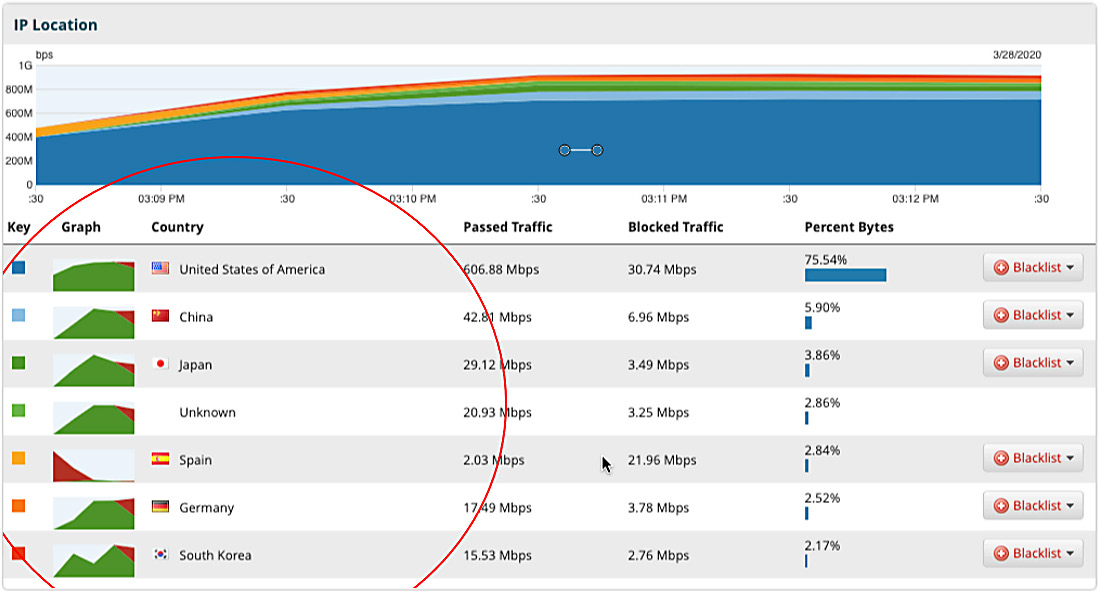Click the Germany flag icon
The height and width of the screenshot is (593, 1099).
click(160, 507)
